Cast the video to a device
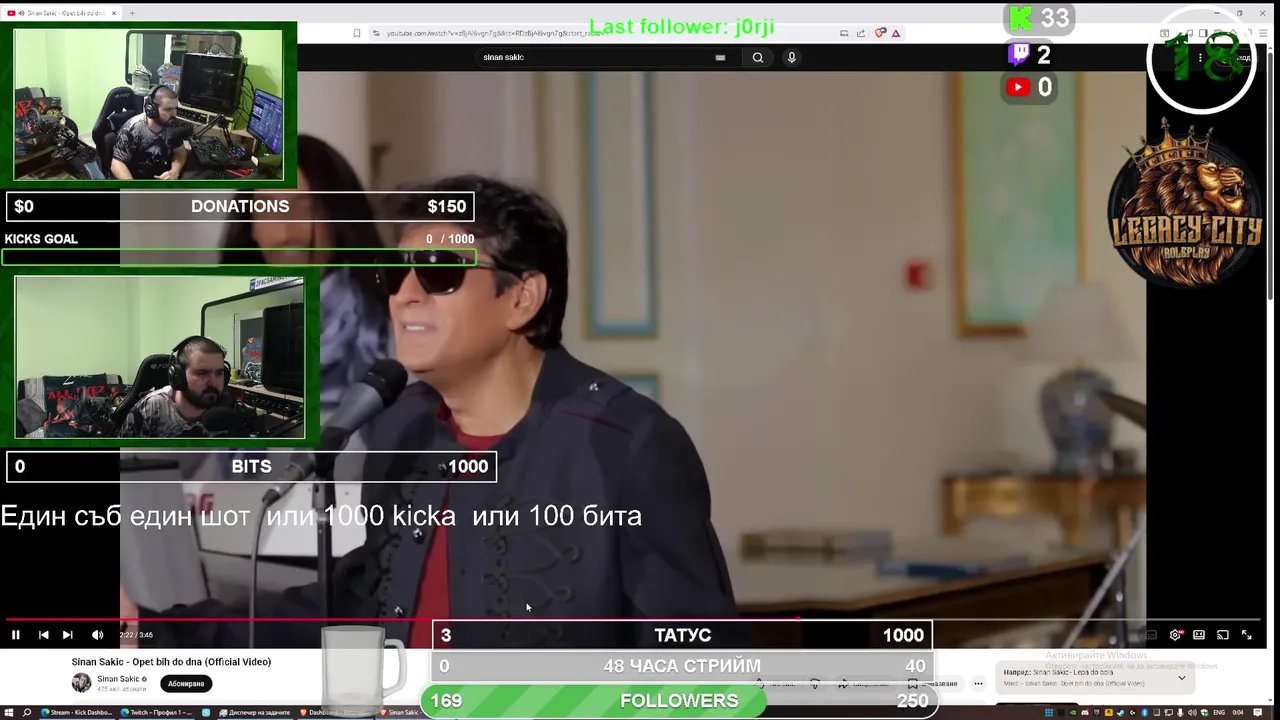 click(x=1223, y=635)
